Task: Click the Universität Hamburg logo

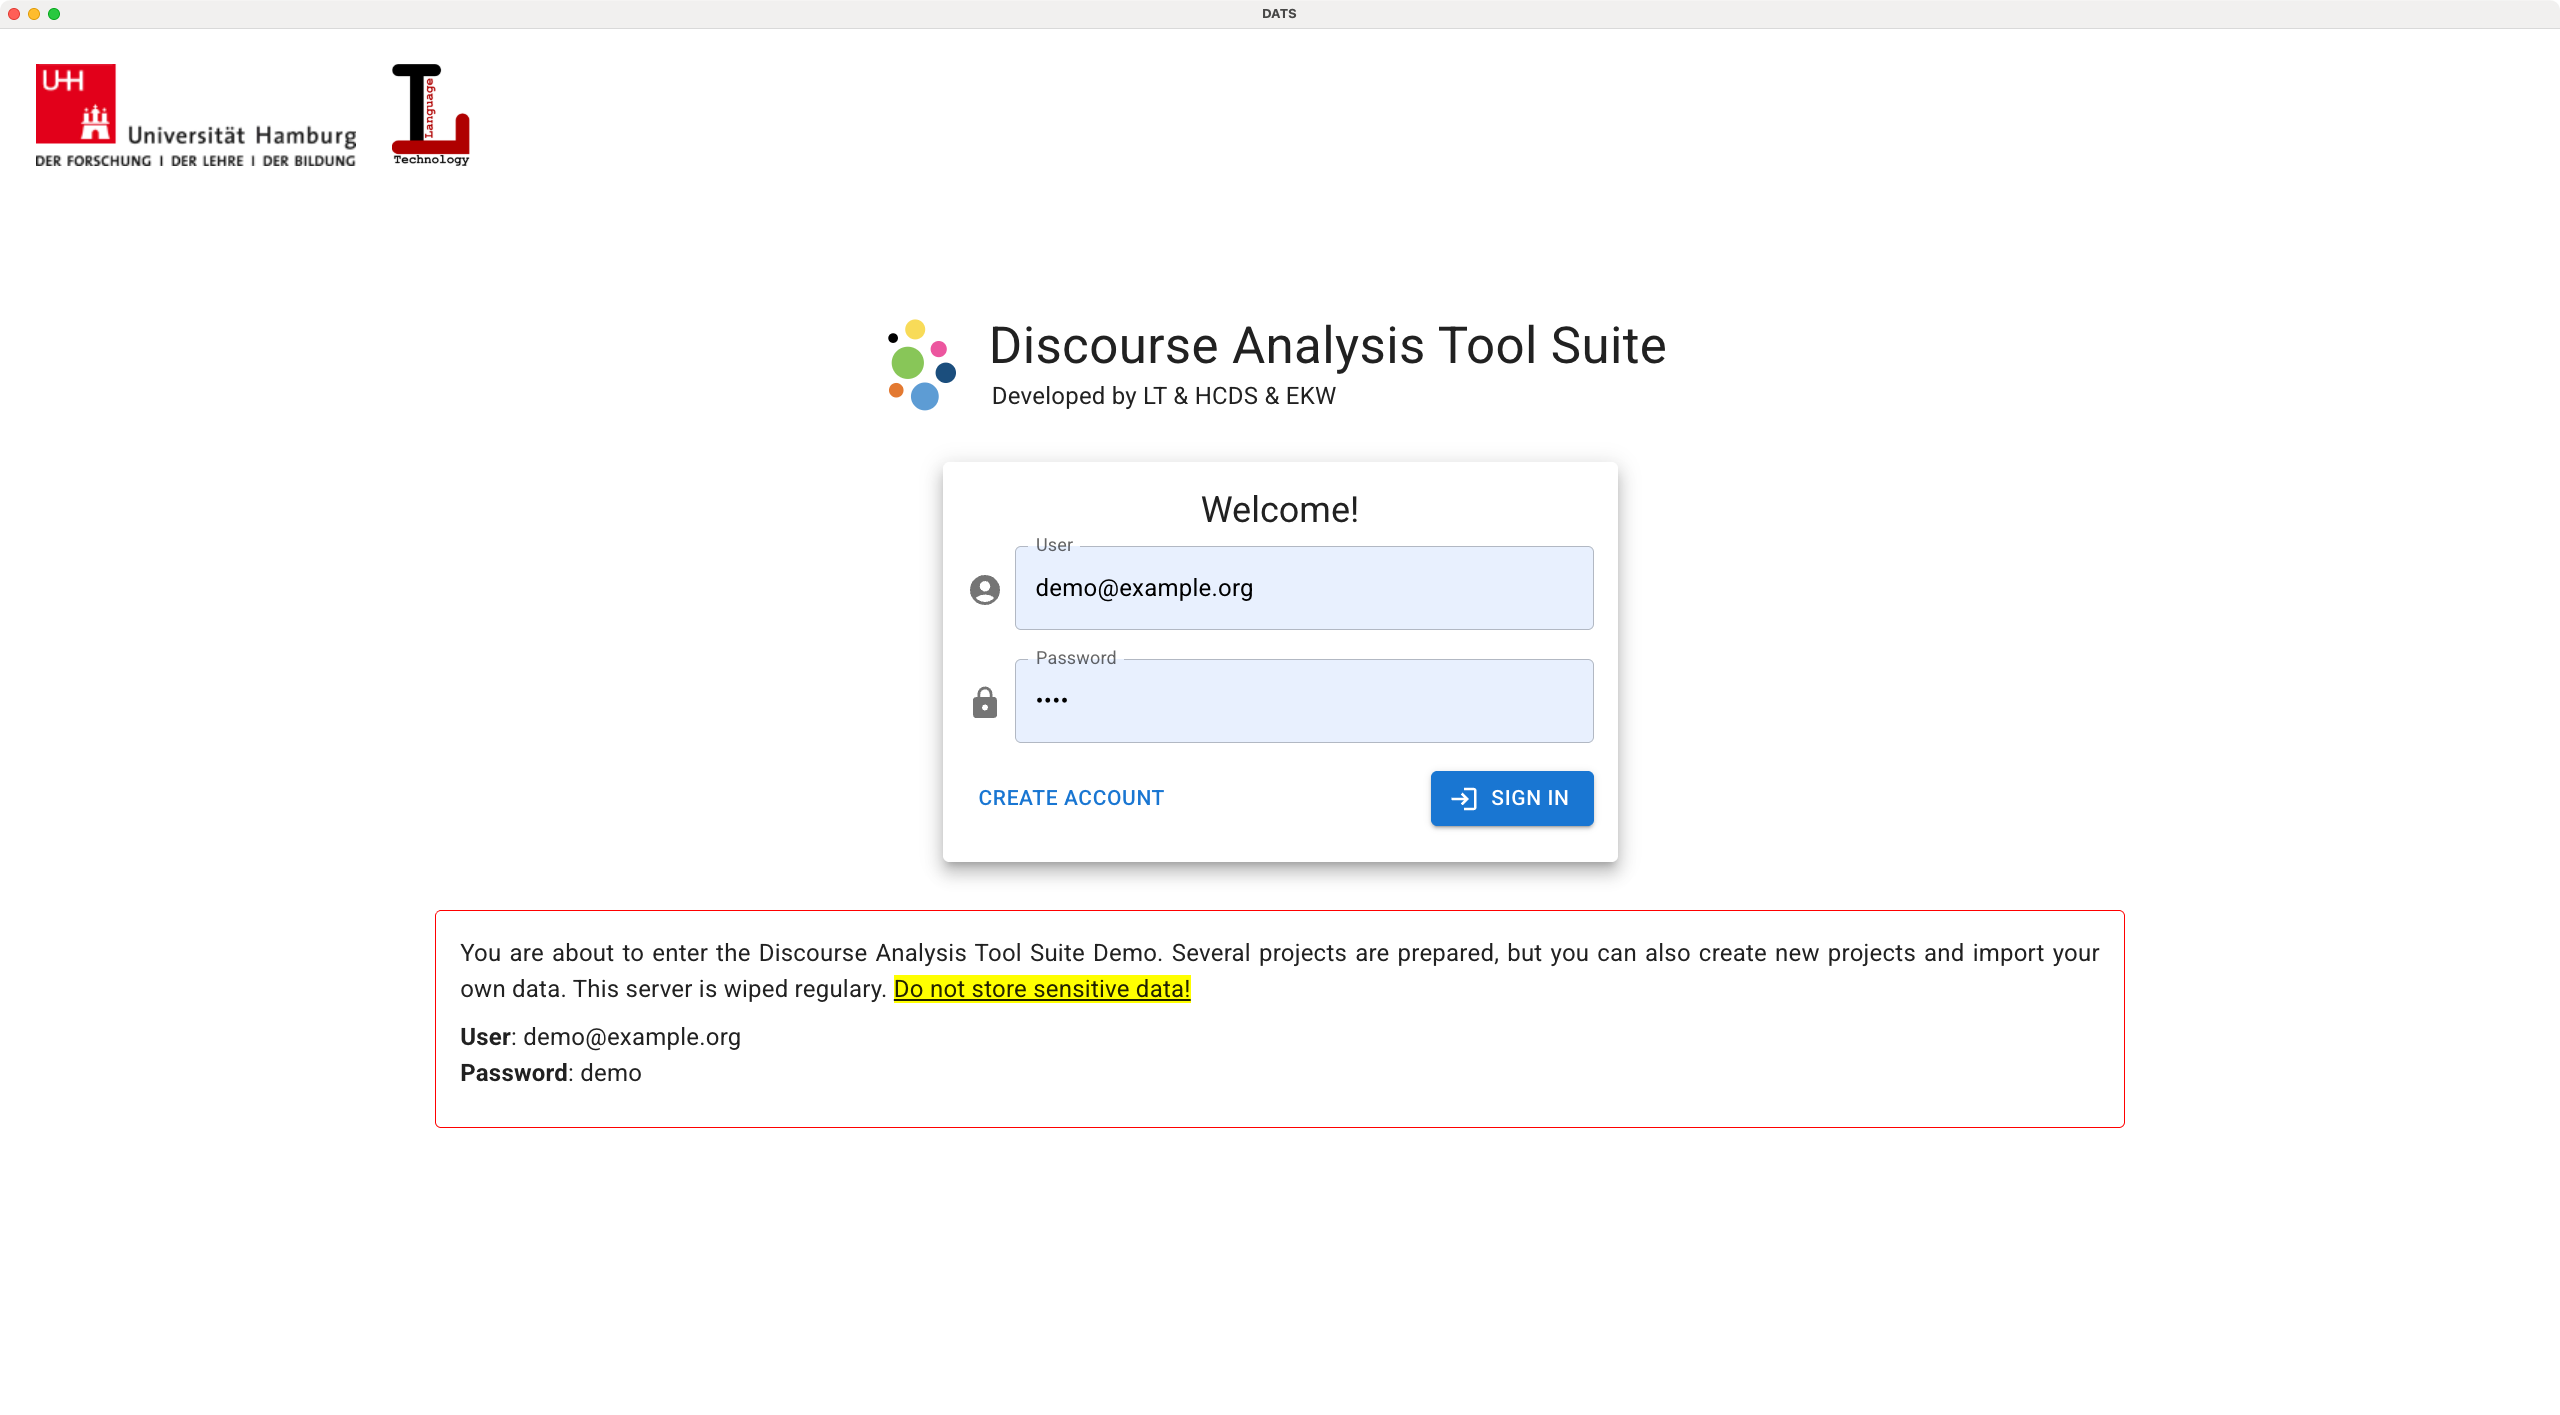Action: point(196,116)
